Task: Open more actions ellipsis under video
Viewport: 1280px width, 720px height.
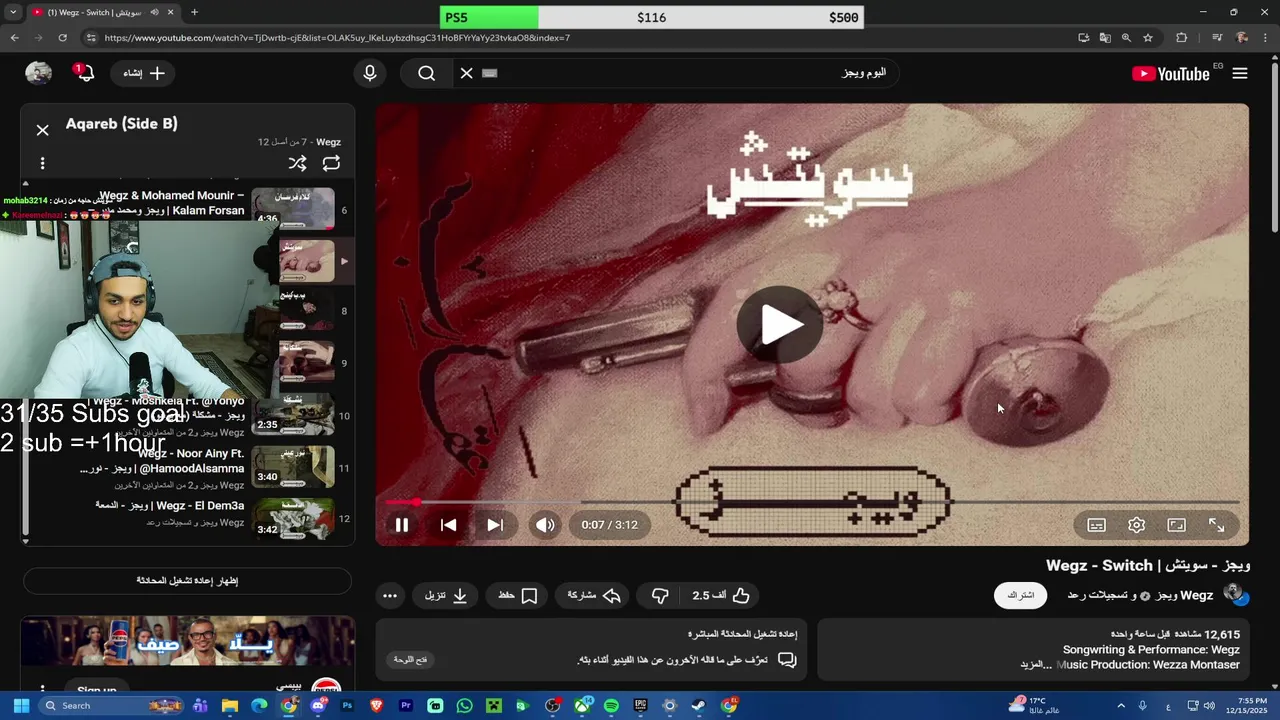Action: click(390, 595)
